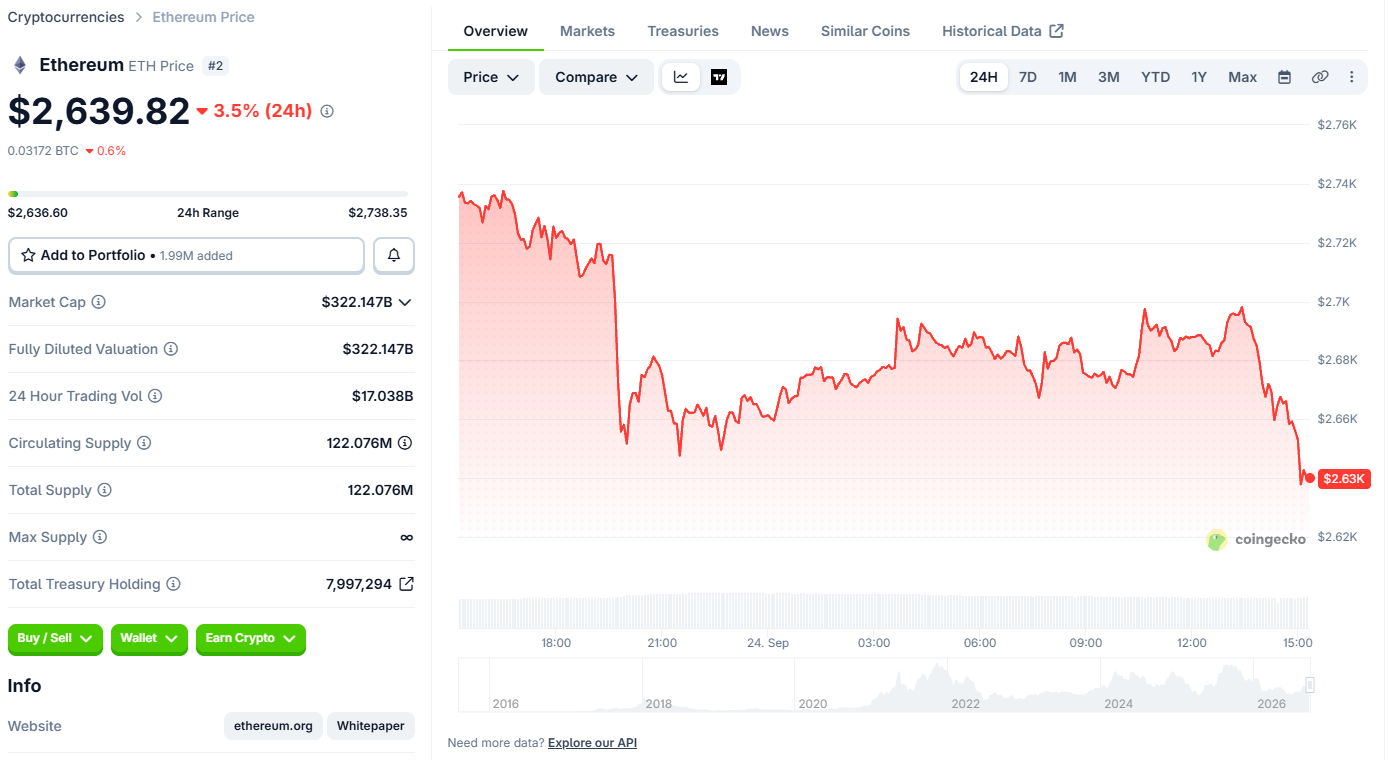1390x760 pixels.
Task: Click the red current price marker dot
Action: pos(1310,478)
